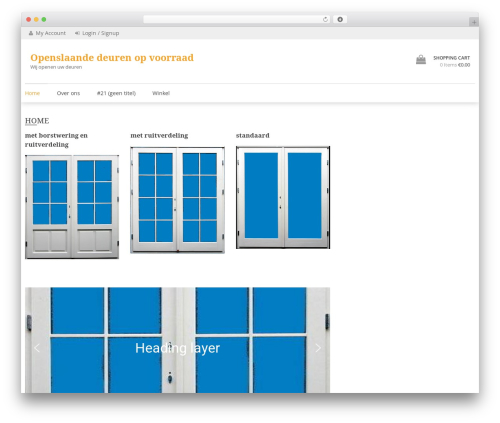Viewport: 500px width, 423px height.
Task: Click the HOME page heading
Action: (x=37, y=121)
